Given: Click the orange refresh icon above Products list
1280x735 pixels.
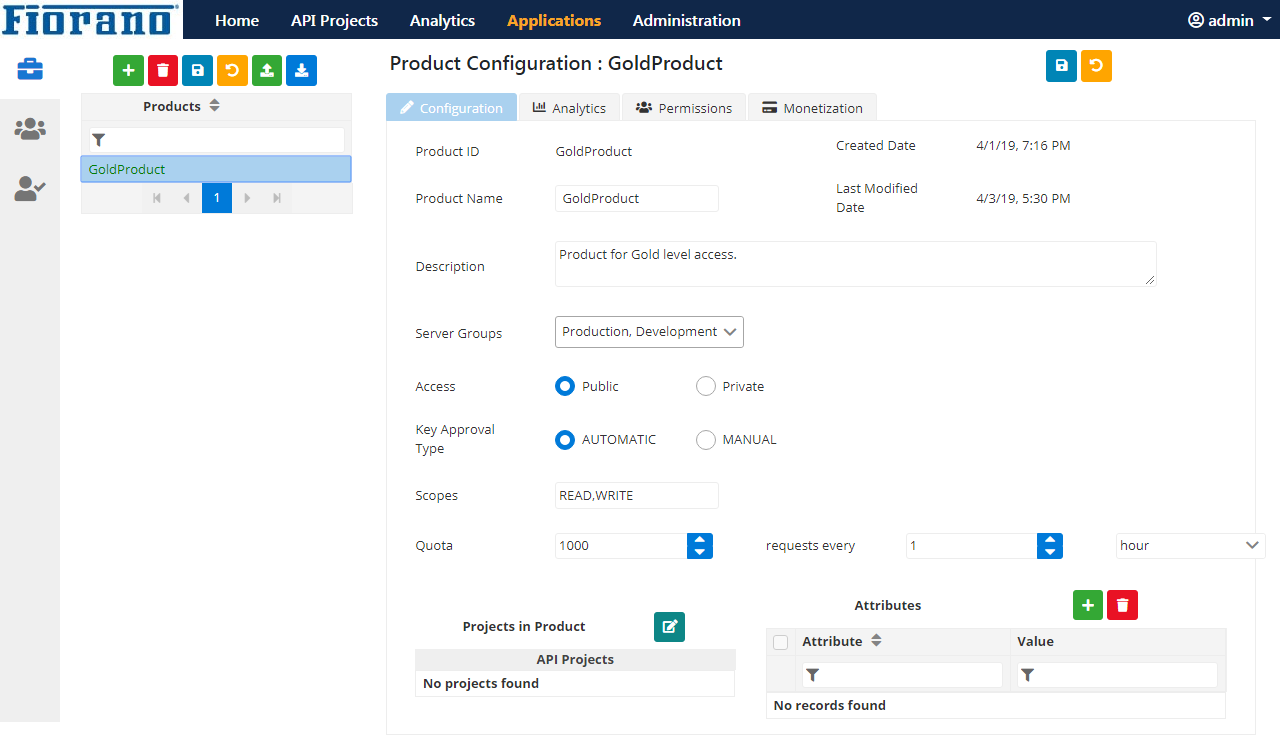Looking at the screenshot, I should 232,71.
